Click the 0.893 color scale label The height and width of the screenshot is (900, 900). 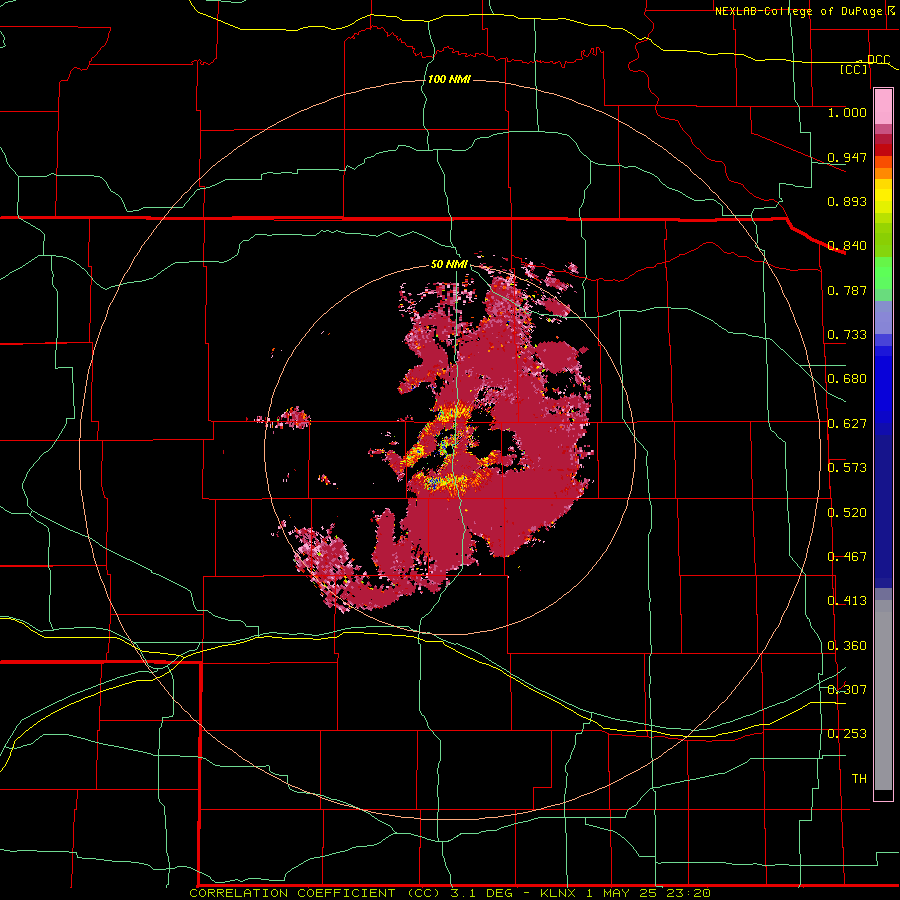pyautogui.click(x=847, y=201)
